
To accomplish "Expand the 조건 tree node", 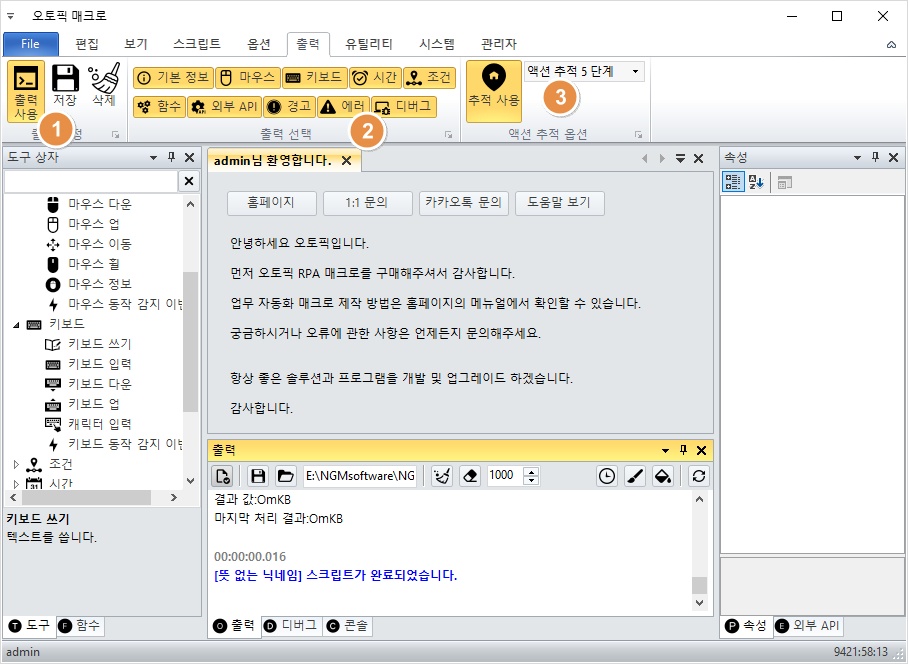I will click(x=16, y=464).
